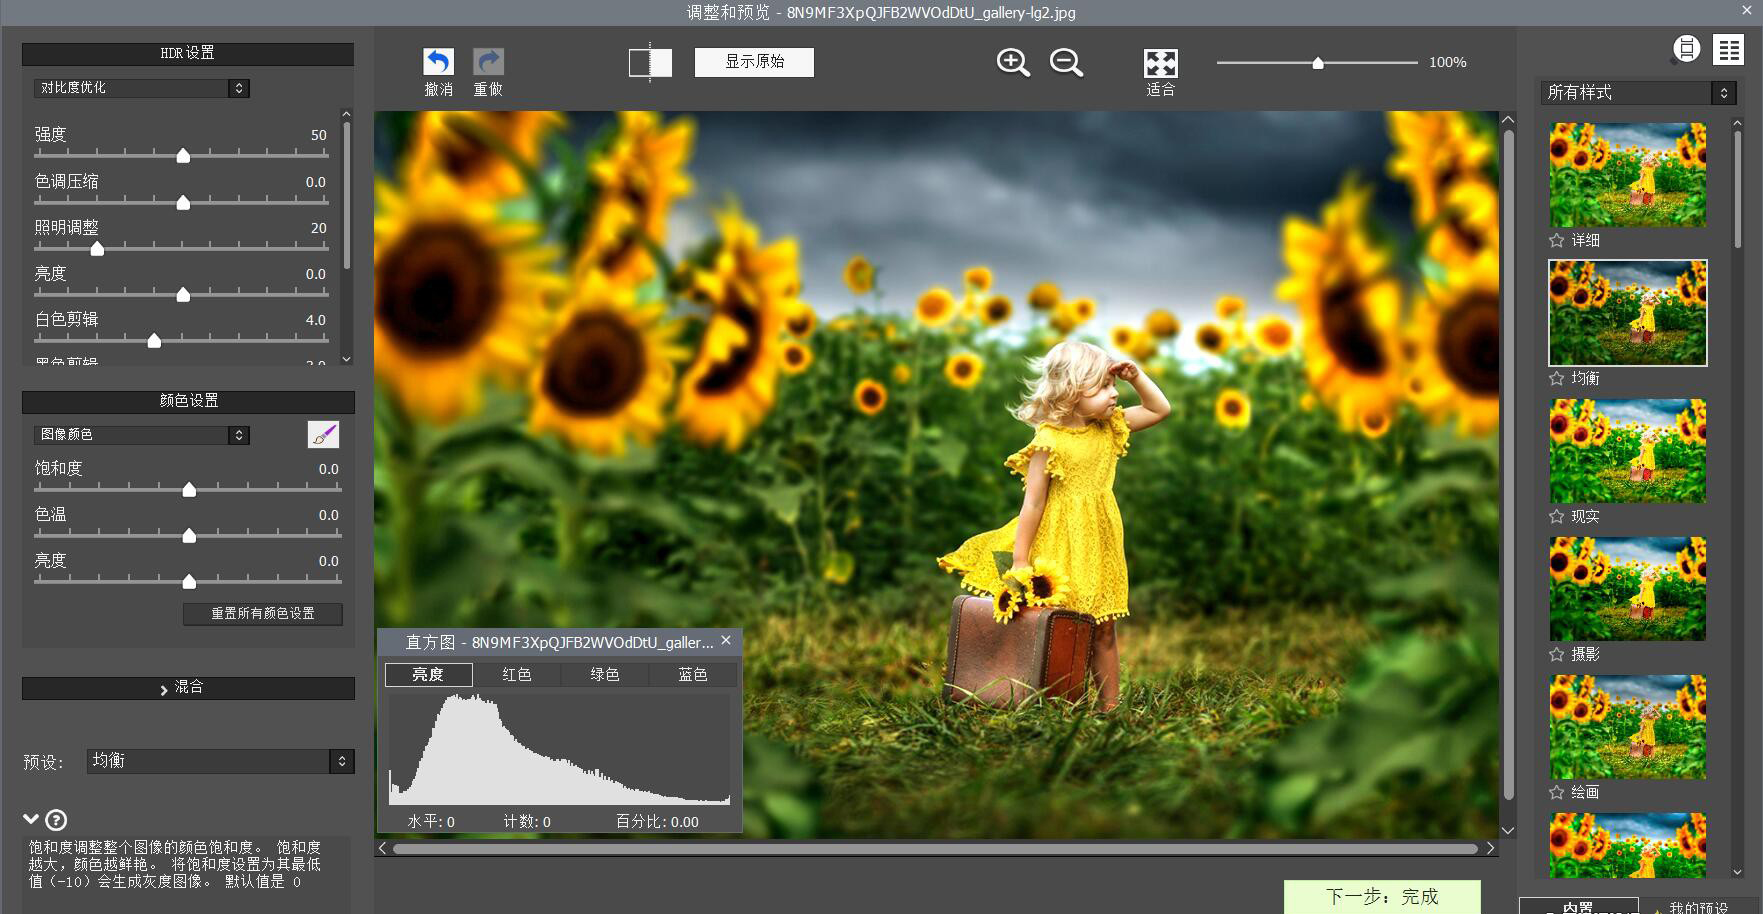
Task: Select the zoom-in magnifier icon
Action: (x=1011, y=62)
